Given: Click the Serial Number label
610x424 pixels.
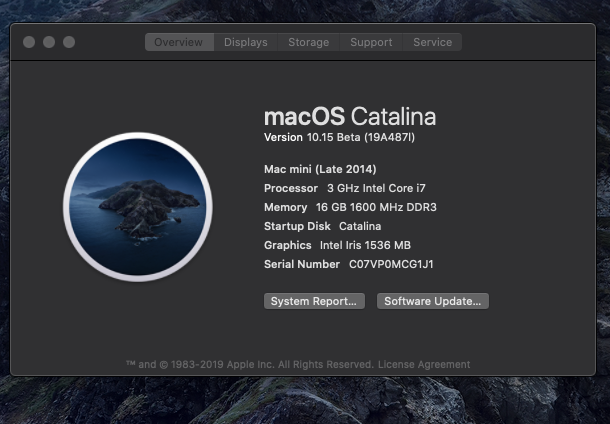Looking at the screenshot, I should click(x=302, y=264).
